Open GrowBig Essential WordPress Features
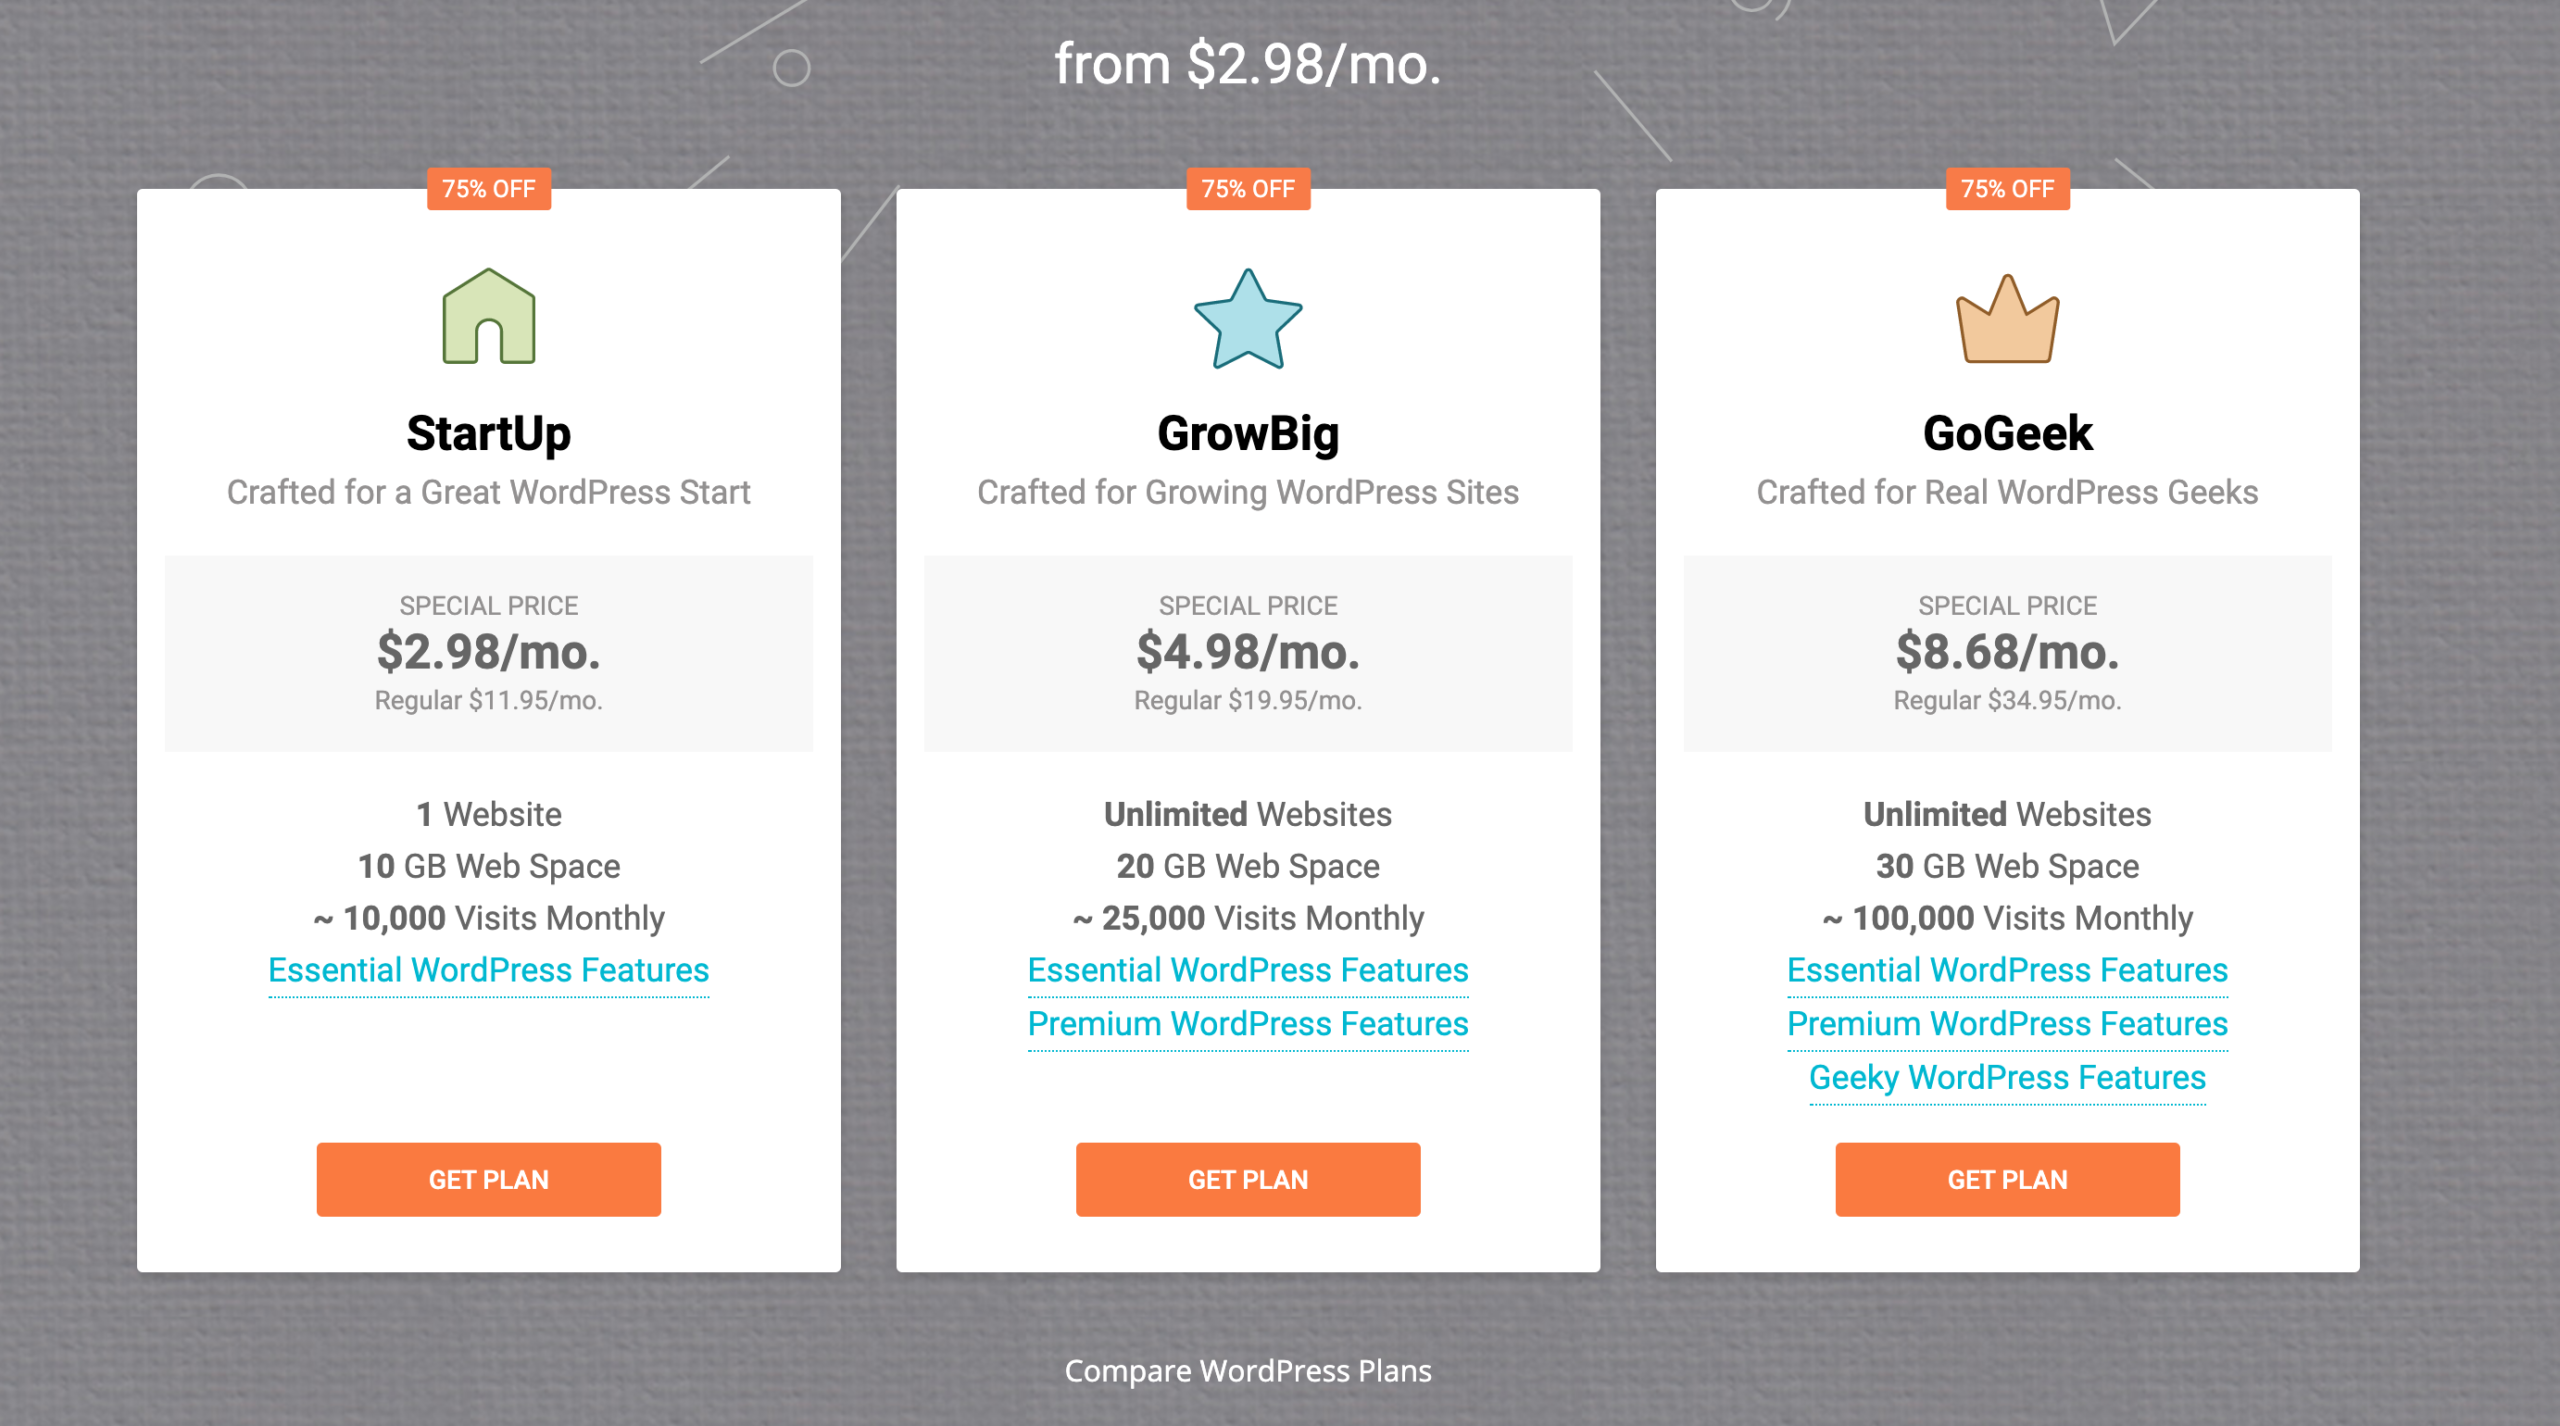The image size is (2560, 1426). 1248,970
